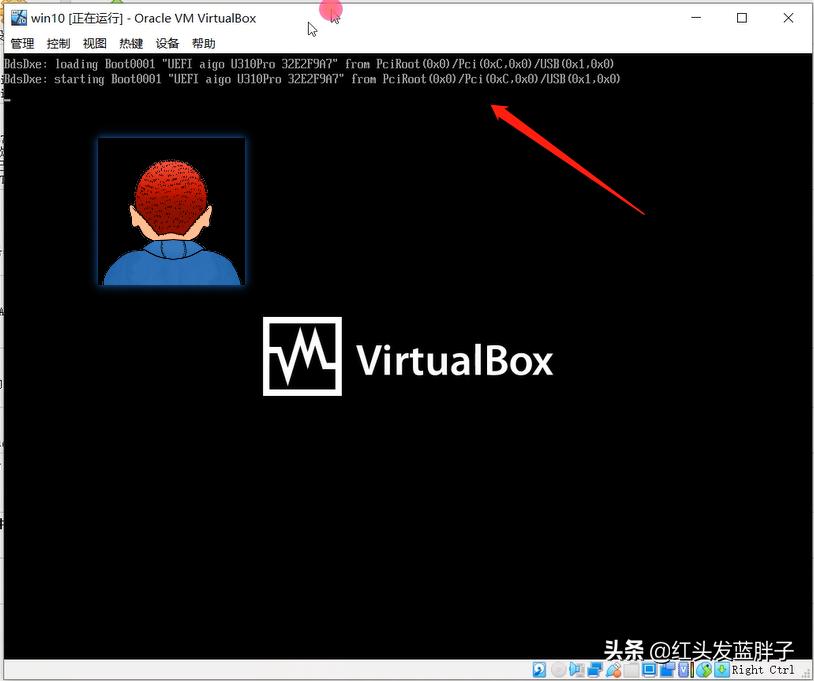Click the V-chip virtualization features icon
The width and height of the screenshot is (814, 681).
tap(682, 670)
